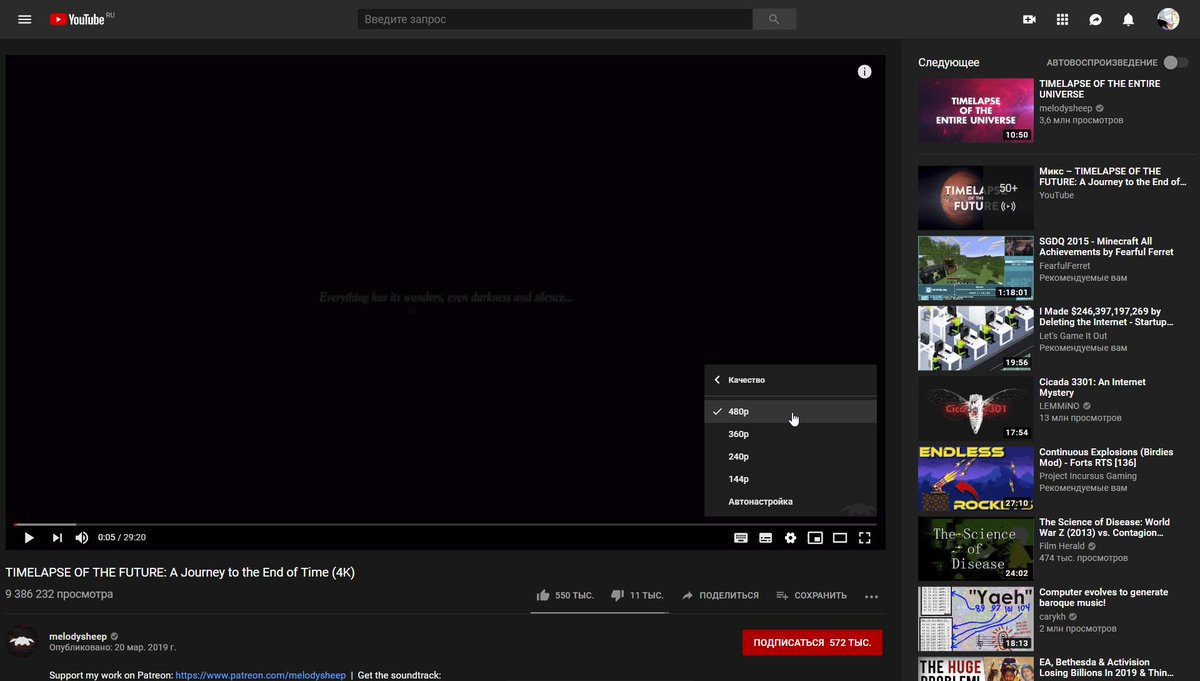The height and width of the screenshot is (681, 1200).
Task: Activate miniplayer mode
Action: pyautogui.click(x=815, y=538)
